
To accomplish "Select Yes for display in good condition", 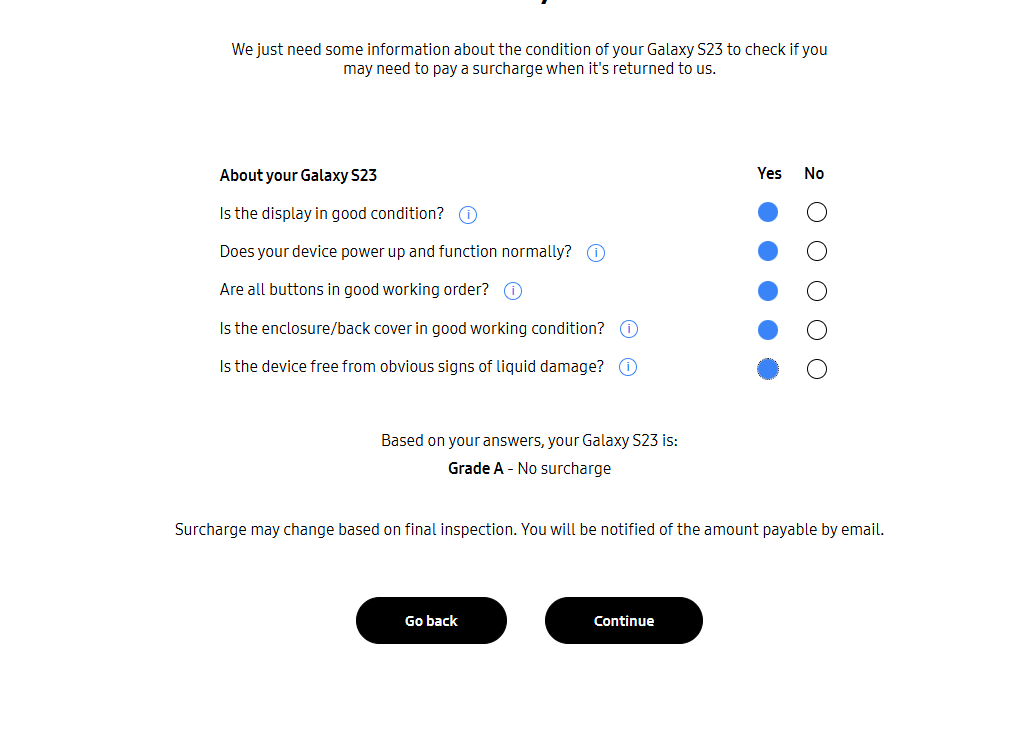I will point(768,212).
